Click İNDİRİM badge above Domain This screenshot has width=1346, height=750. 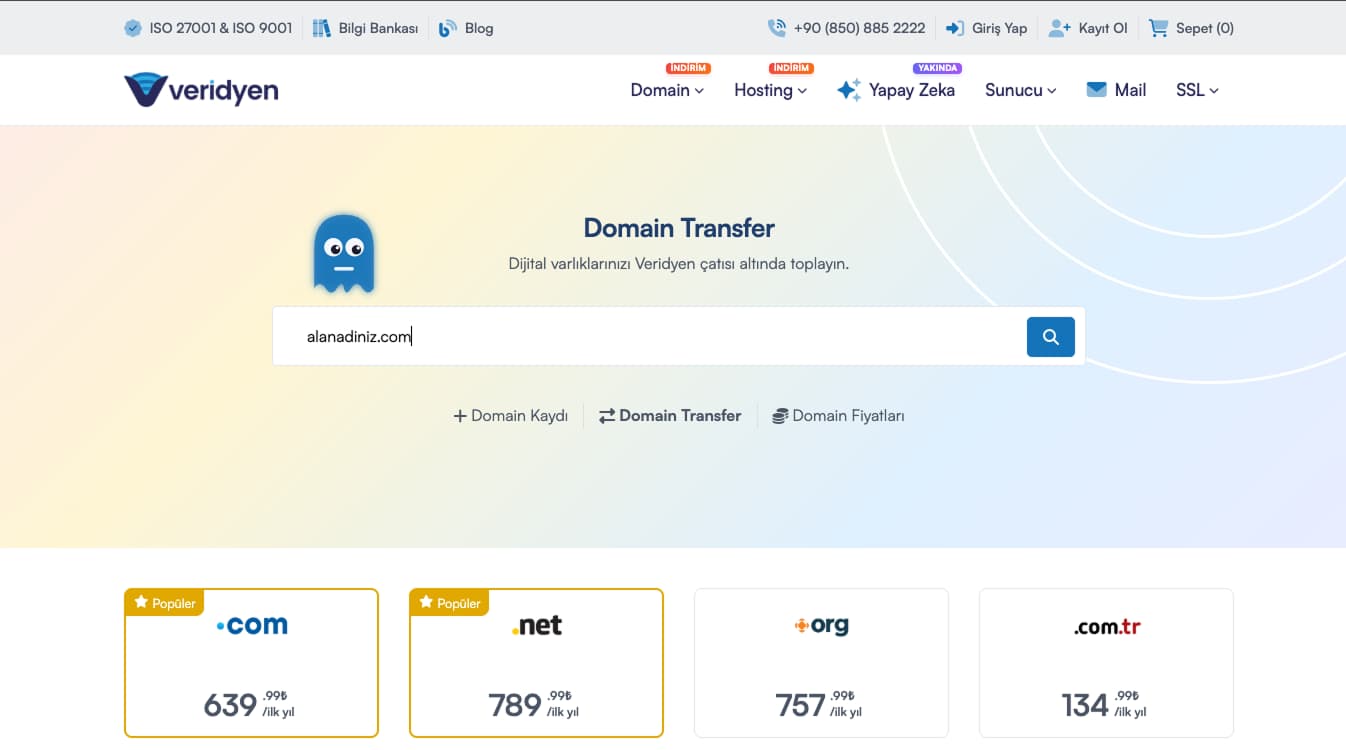[x=688, y=68]
